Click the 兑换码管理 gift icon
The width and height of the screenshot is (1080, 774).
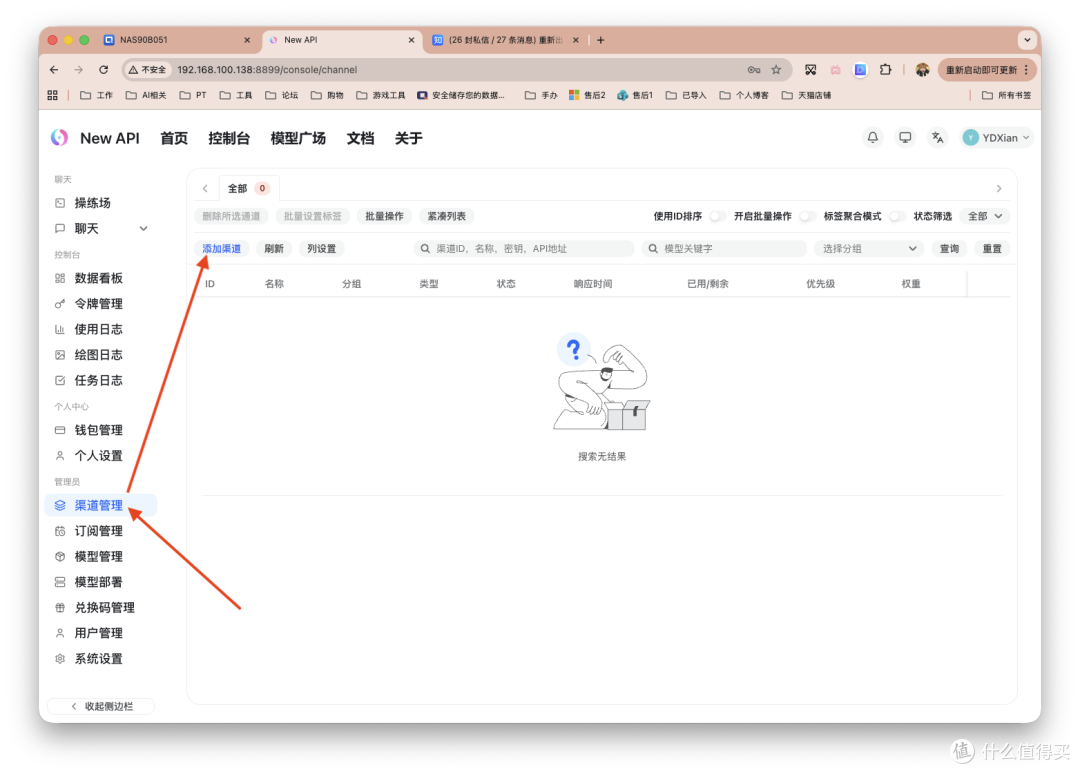point(60,607)
